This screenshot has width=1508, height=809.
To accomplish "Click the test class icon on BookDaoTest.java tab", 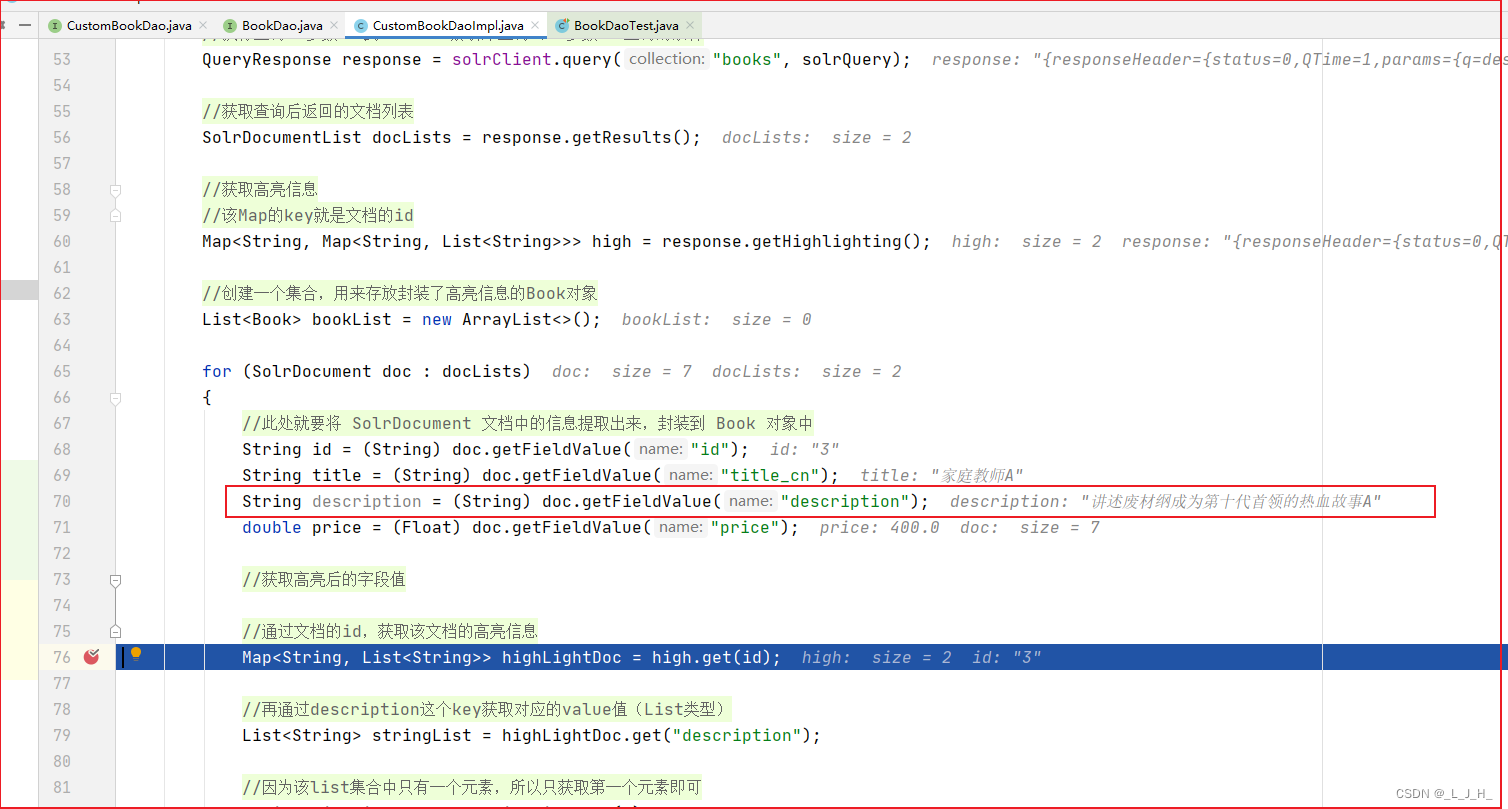I will pos(561,25).
